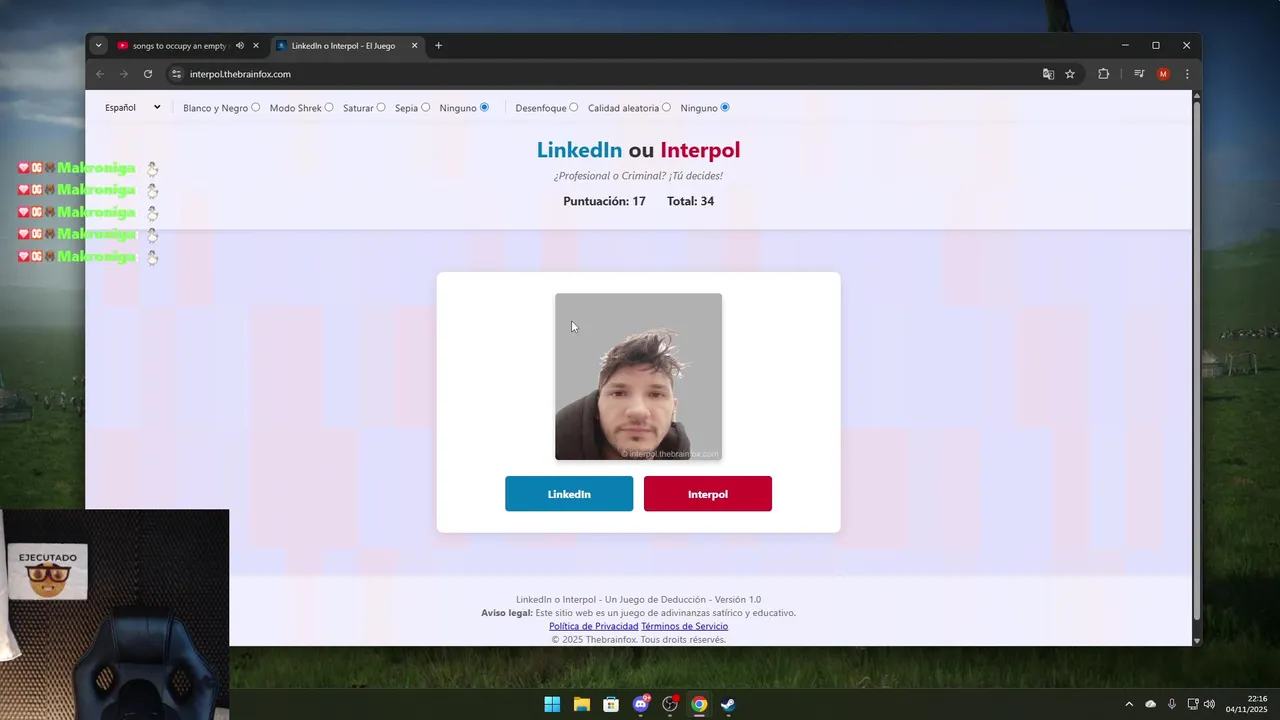Select Ninguno for the color filter group
The width and height of the screenshot is (1280, 720).
[x=485, y=107]
